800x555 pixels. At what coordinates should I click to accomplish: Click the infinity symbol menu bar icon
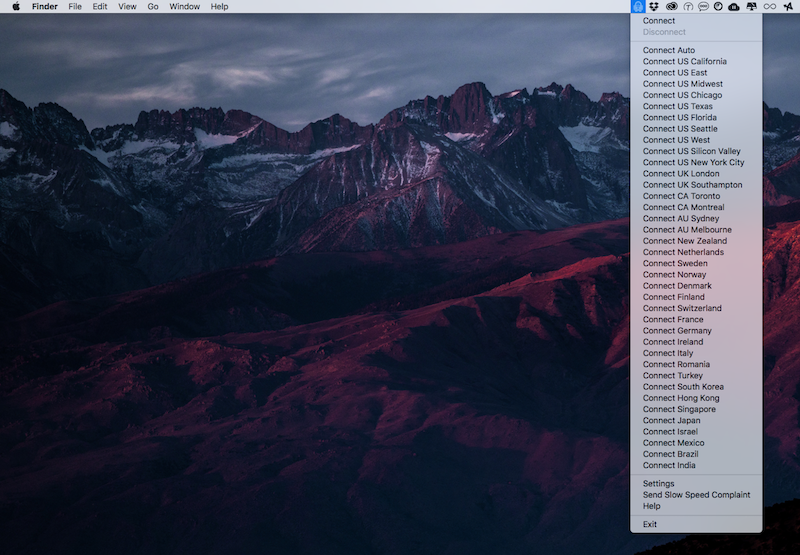pyautogui.click(x=769, y=6)
